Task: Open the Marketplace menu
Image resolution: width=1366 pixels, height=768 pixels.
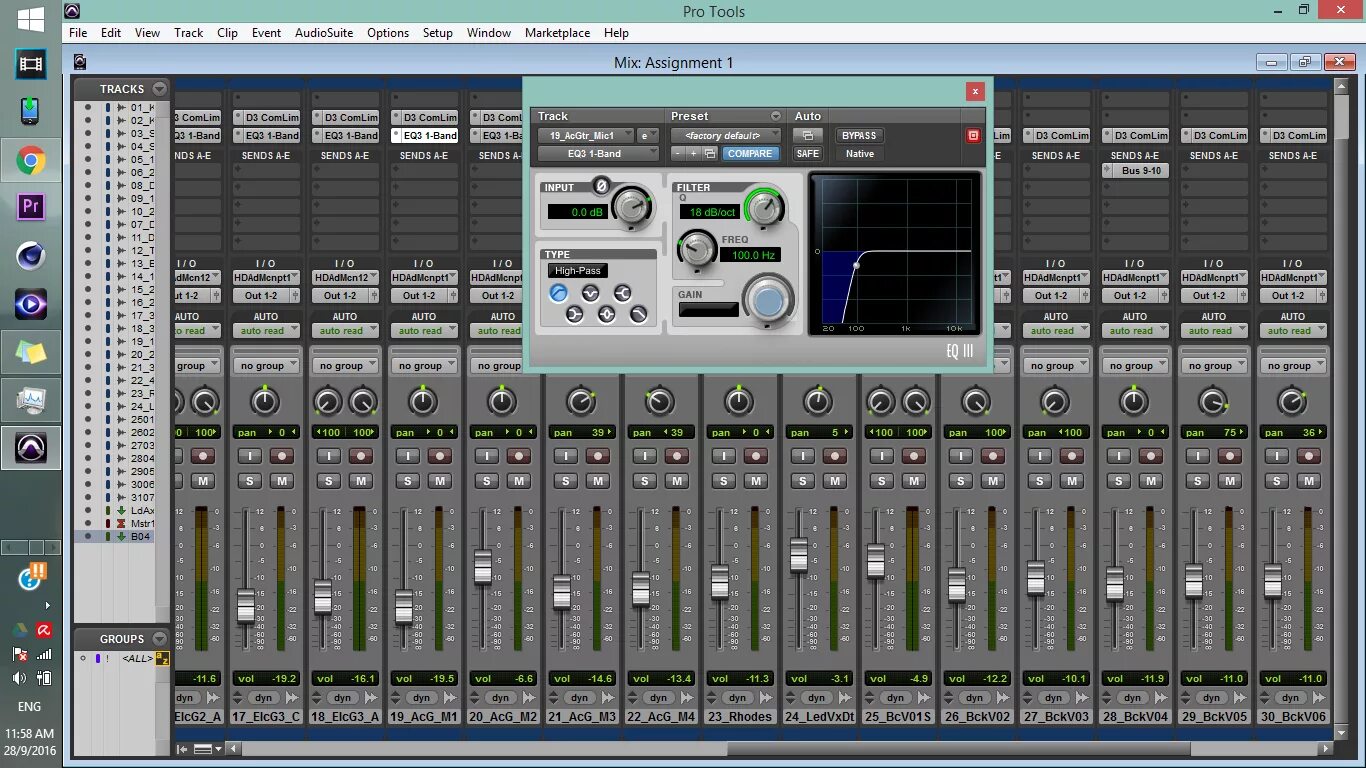Action: [557, 32]
